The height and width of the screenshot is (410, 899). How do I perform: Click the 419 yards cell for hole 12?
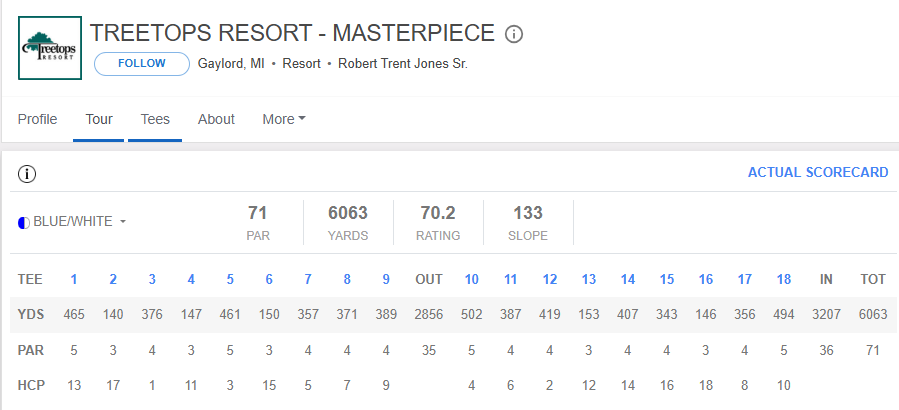[x=550, y=315]
